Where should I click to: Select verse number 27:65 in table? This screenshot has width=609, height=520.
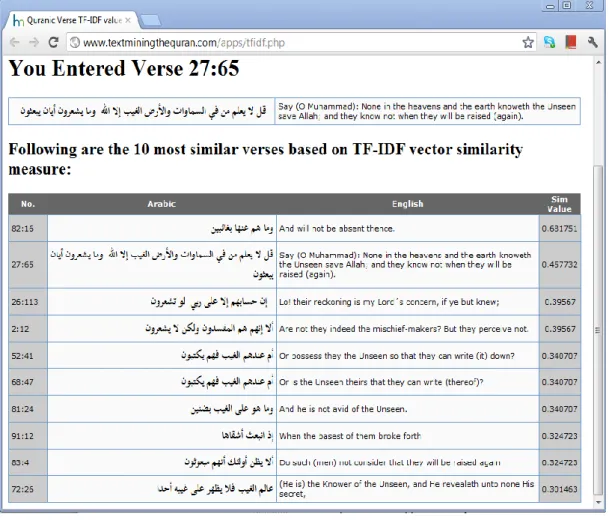[x=28, y=266]
